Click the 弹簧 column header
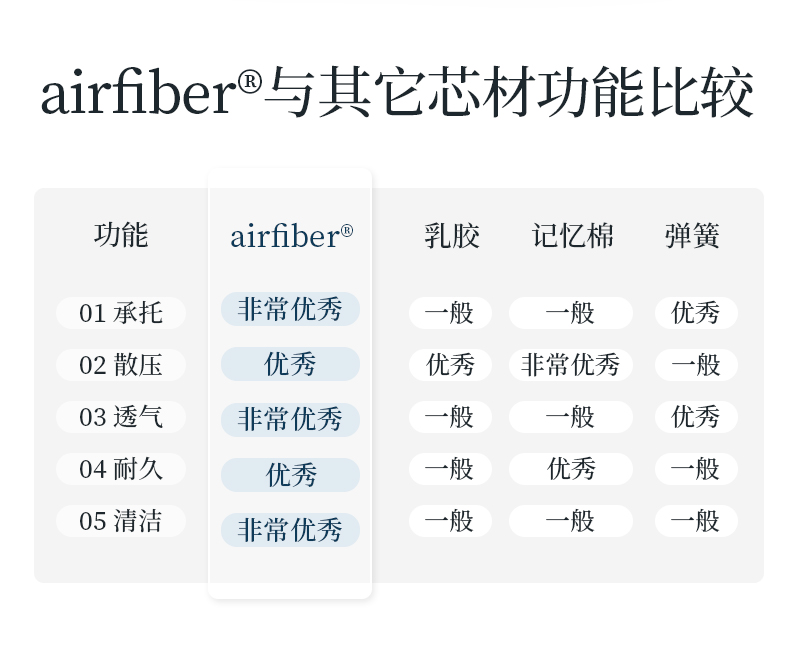This screenshot has width=790, height=656. (692, 236)
